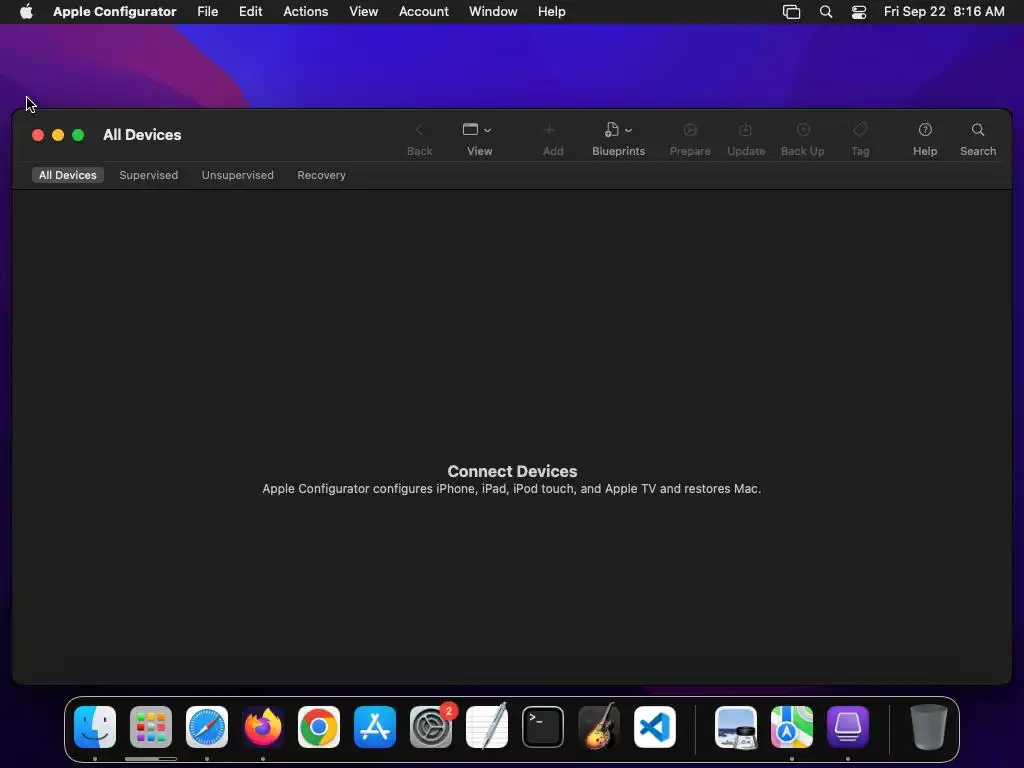The width and height of the screenshot is (1024, 768).
Task: Click the Spotlight search icon in menu bar
Action: (825, 11)
